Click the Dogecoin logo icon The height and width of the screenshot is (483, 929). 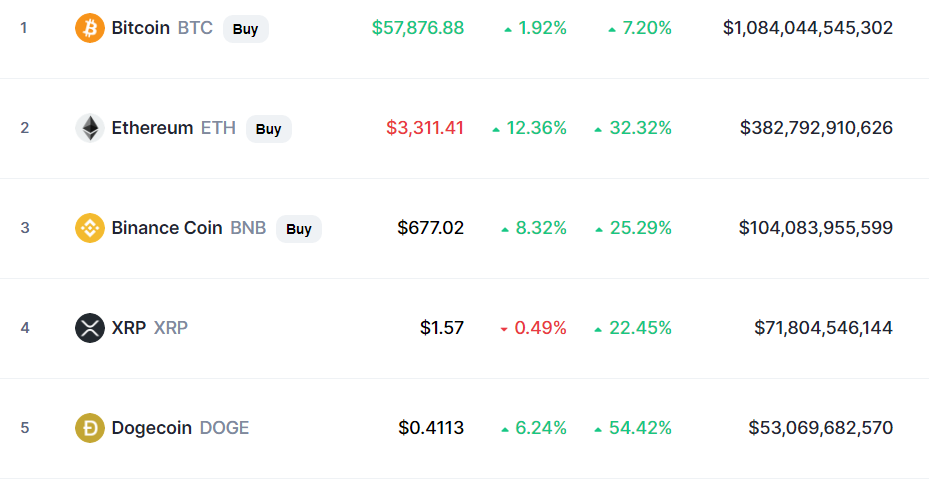[90, 428]
